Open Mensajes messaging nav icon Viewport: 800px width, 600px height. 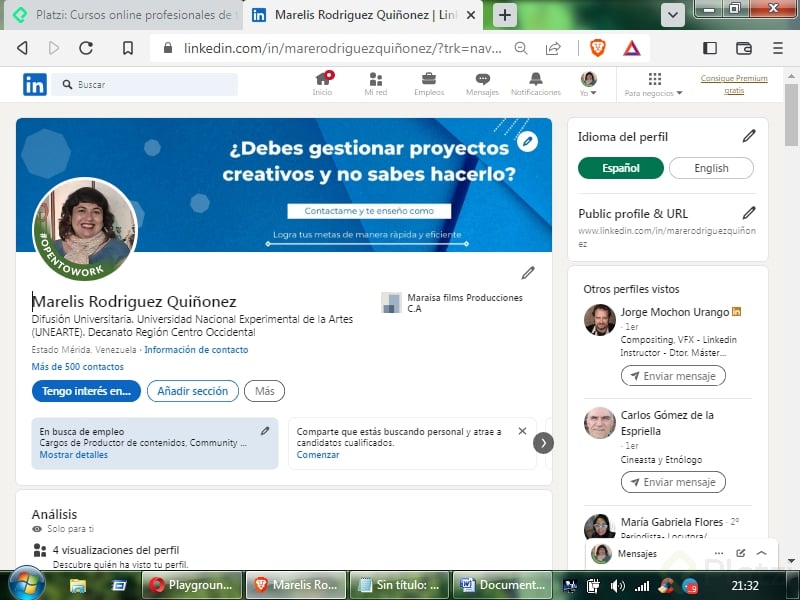[x=482, y=84]
